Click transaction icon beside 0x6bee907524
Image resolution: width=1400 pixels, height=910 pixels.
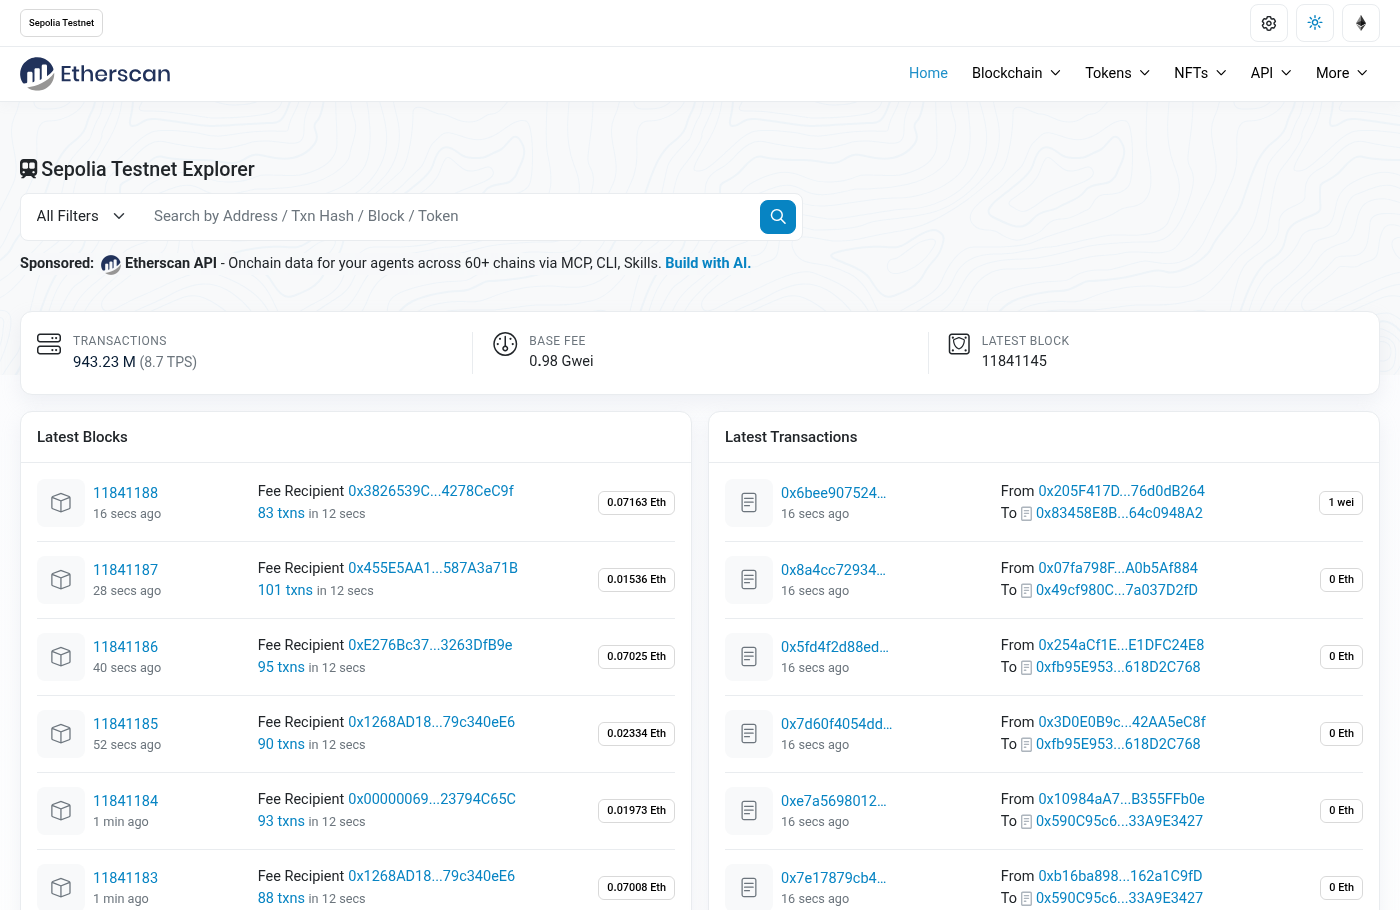(749, 502)
